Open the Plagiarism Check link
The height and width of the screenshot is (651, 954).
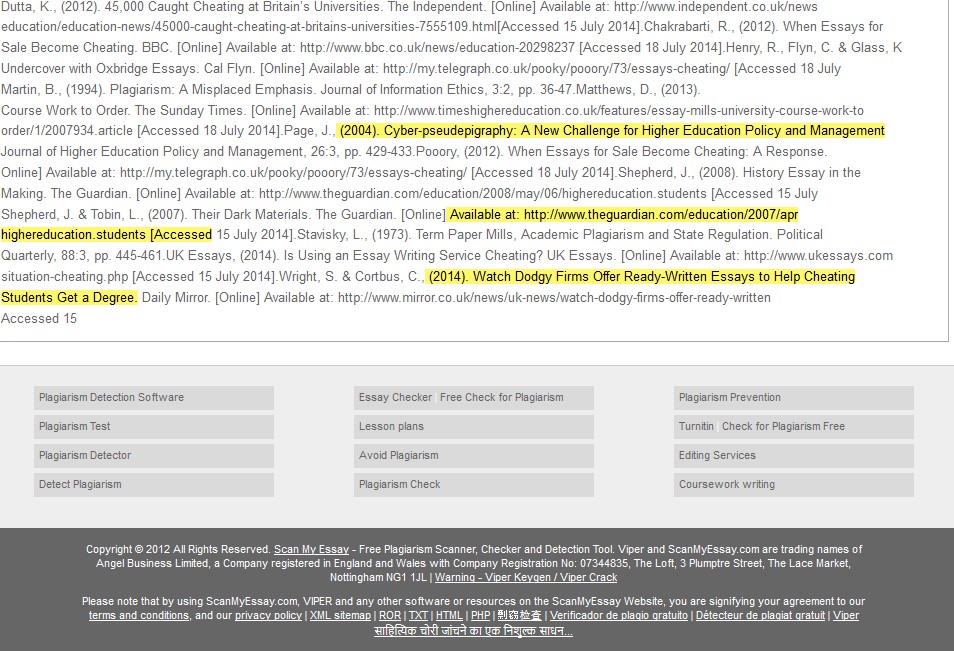click(399, 484)
